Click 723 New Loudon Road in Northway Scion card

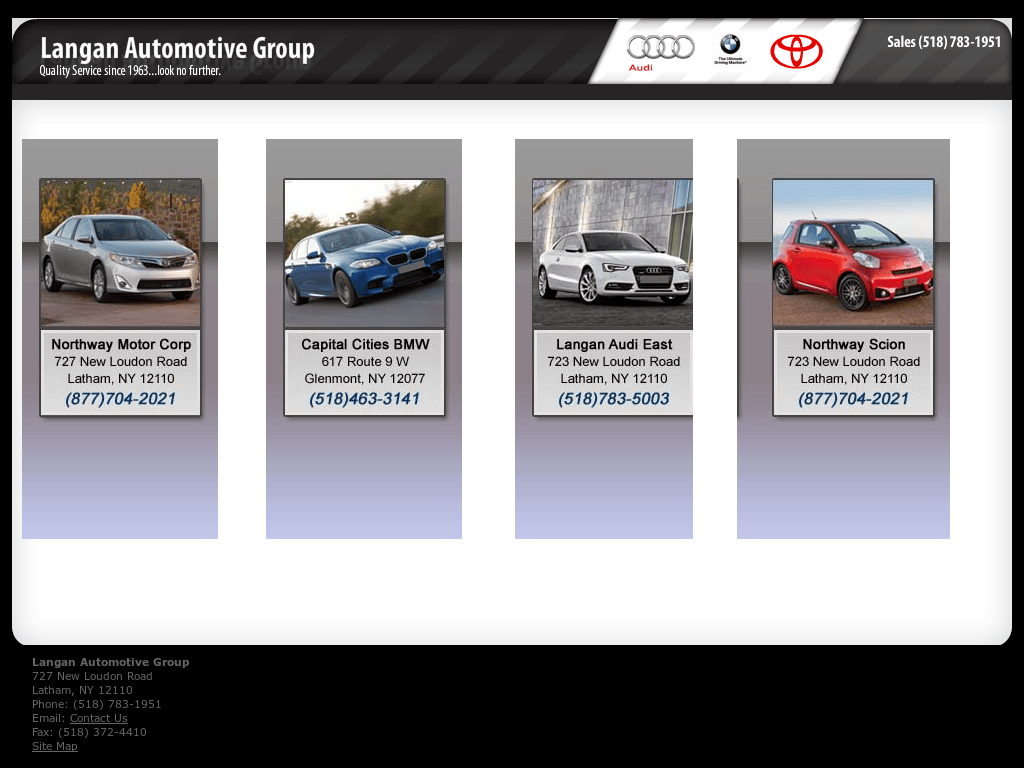coord(854,361)
